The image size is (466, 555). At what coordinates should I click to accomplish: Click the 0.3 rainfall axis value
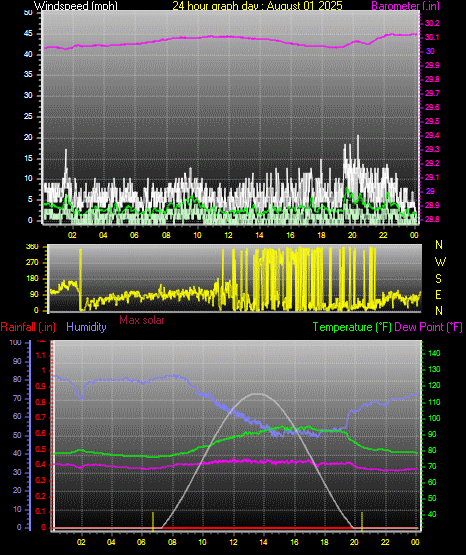click(x=41, y=481)
